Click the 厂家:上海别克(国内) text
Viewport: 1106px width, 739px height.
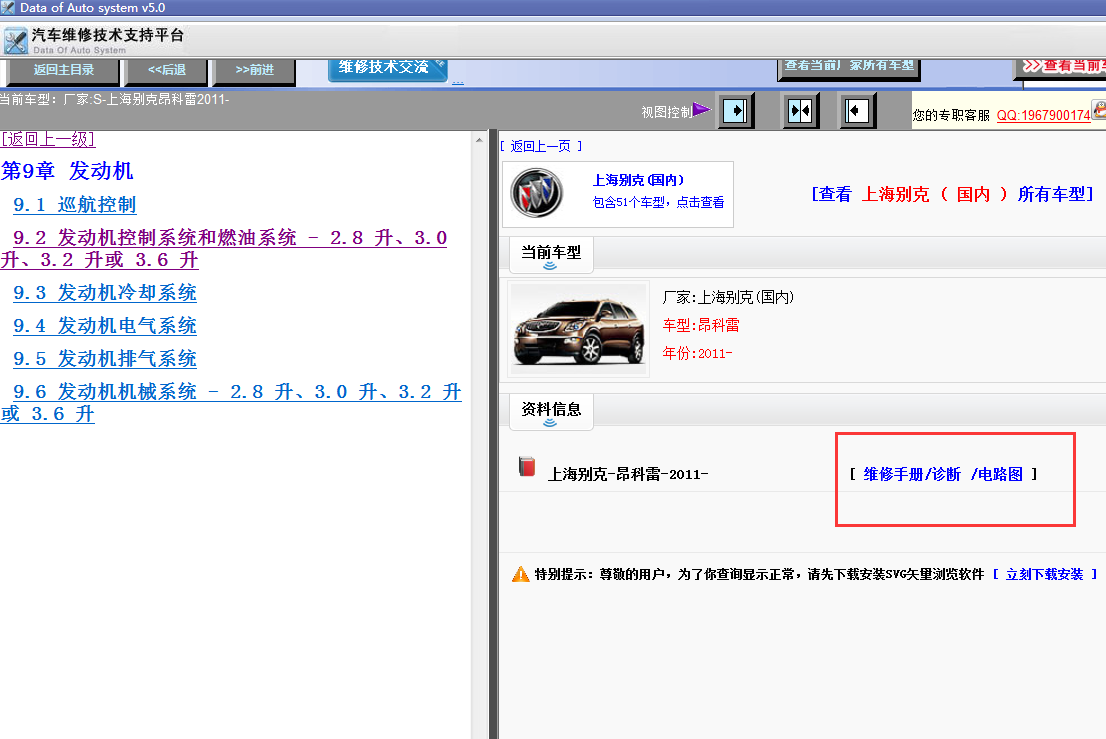point(728,298)
